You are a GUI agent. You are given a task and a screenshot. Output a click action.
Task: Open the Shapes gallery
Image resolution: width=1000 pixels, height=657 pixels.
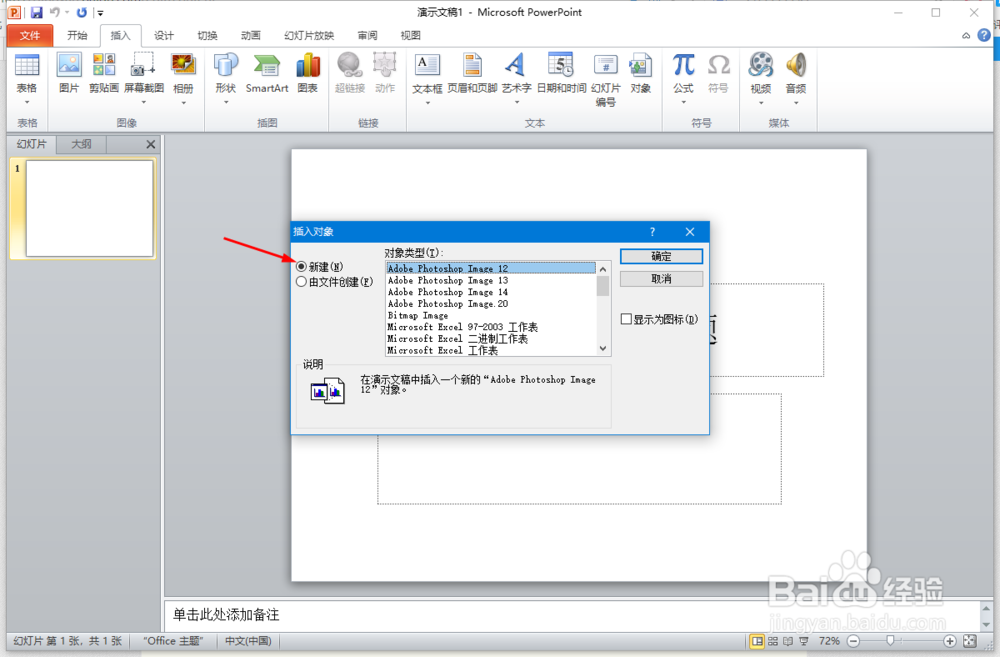pos(226,73)
